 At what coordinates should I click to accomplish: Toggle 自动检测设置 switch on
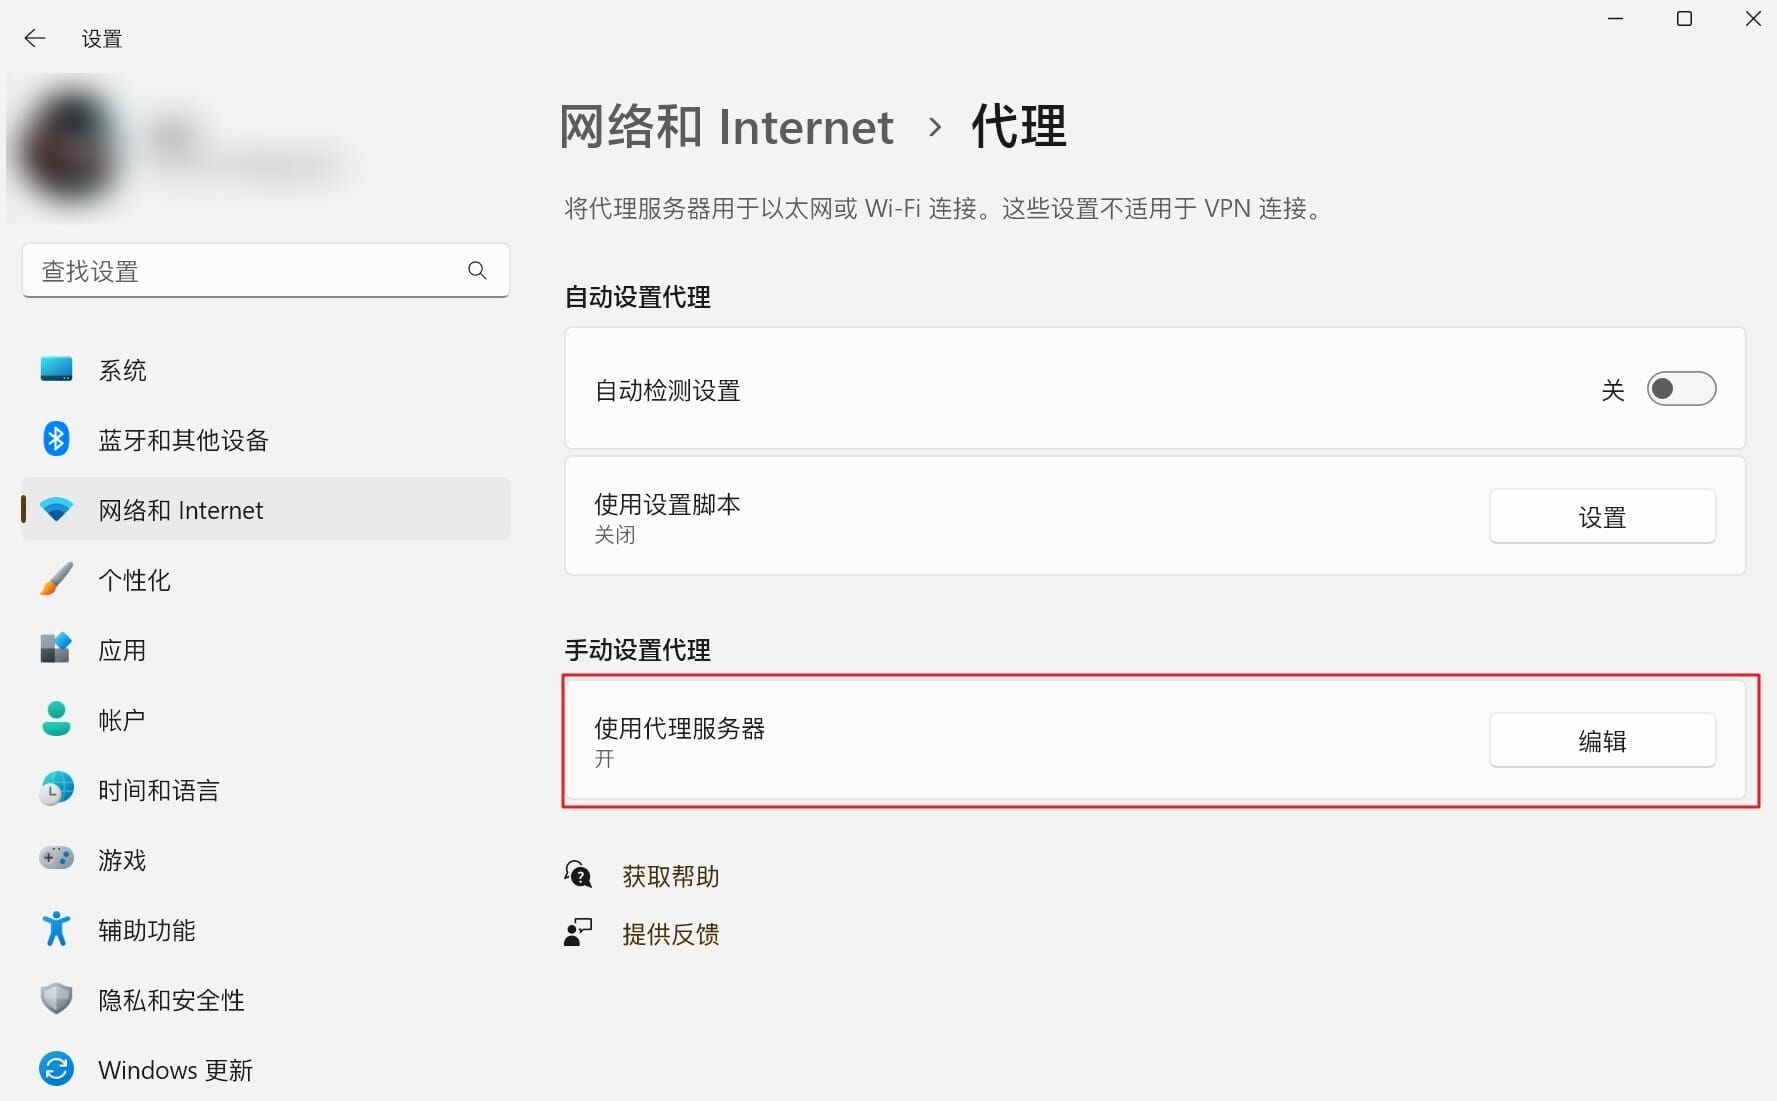pos(1681,389)
